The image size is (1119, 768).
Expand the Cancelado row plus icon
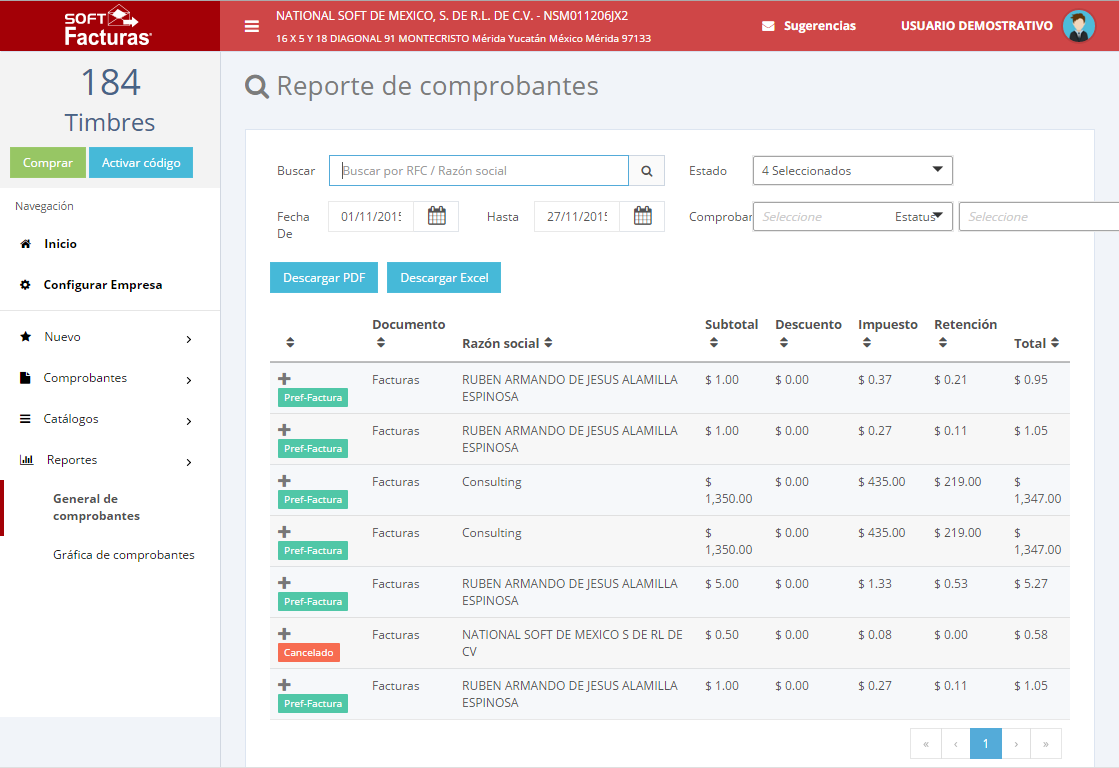[x=284, y=634]
